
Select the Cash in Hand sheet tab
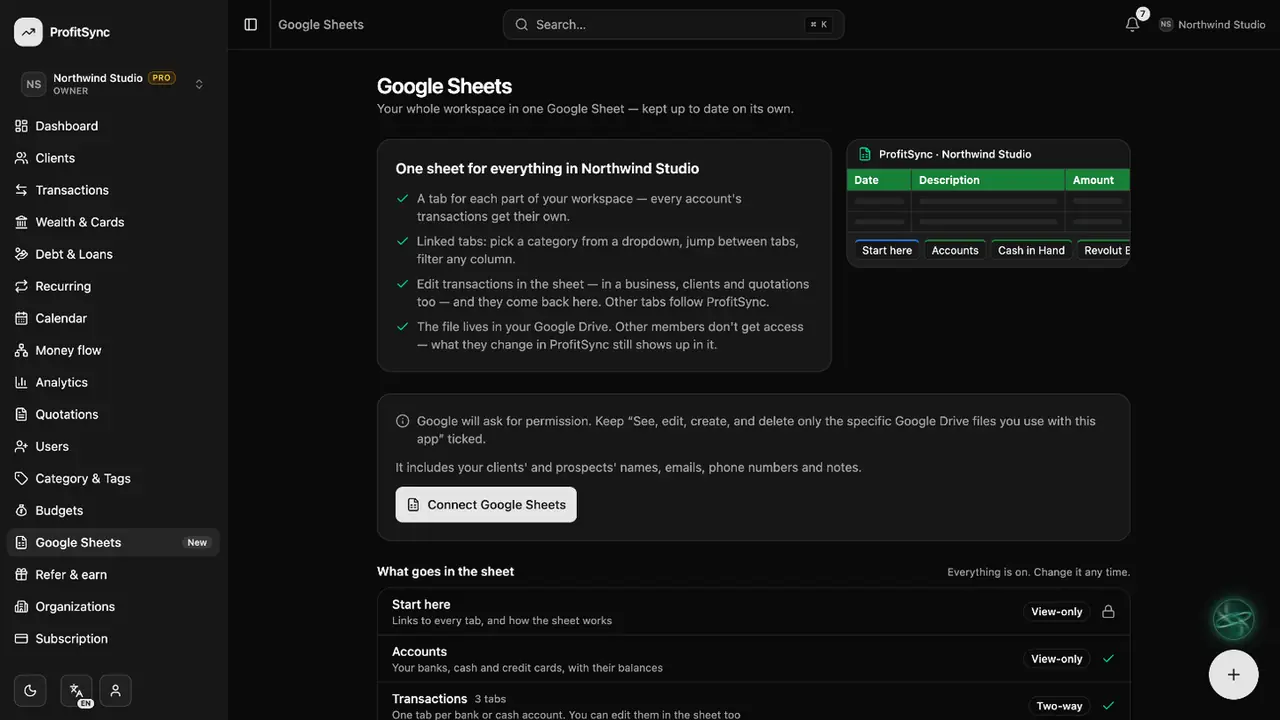(x=1031, y=250)
